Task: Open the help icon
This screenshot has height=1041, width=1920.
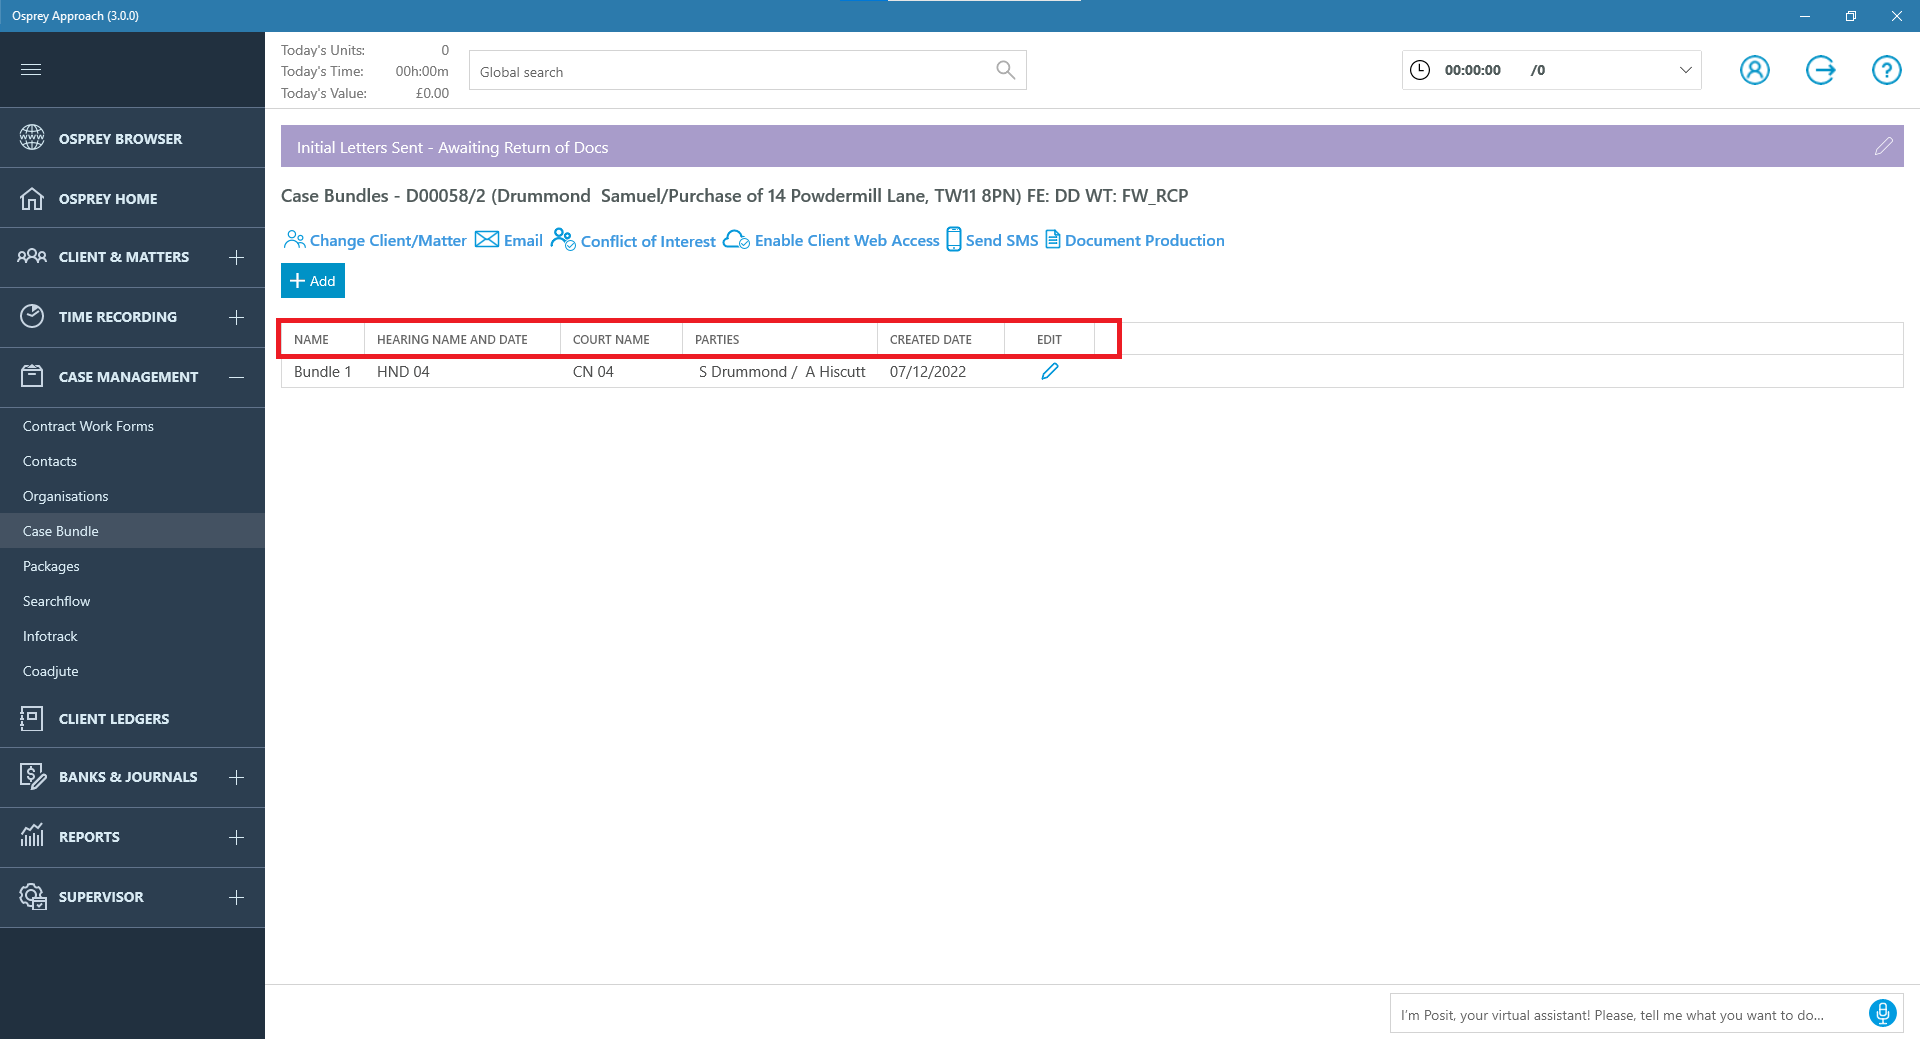Action: [x=1887, y=70]
